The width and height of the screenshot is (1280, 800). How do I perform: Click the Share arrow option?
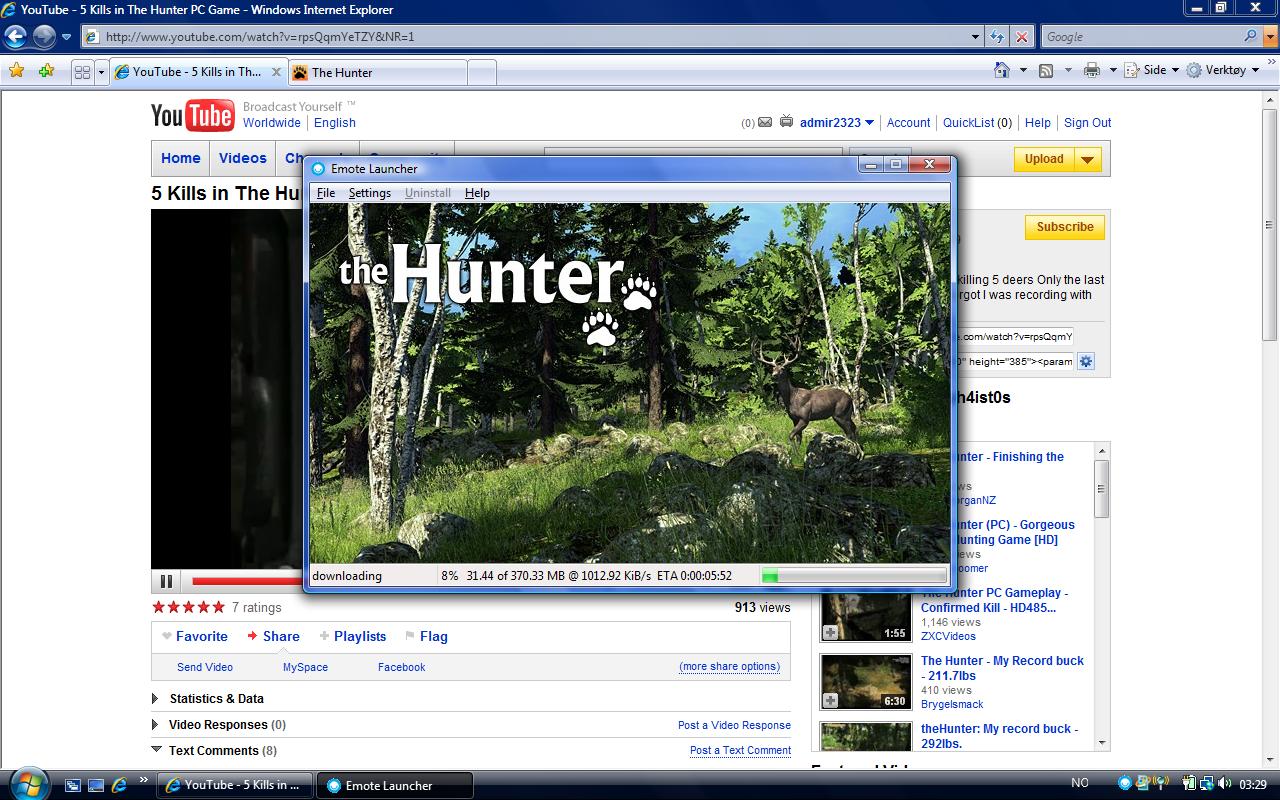(x=273, y=636)
